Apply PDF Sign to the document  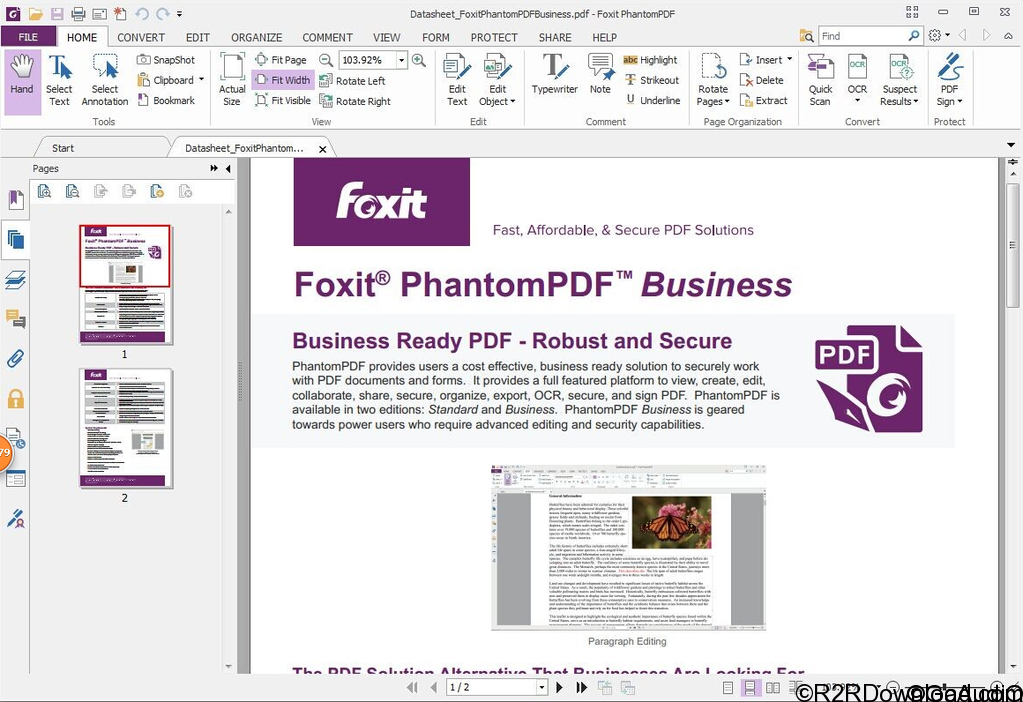click(x=948, y=78)
